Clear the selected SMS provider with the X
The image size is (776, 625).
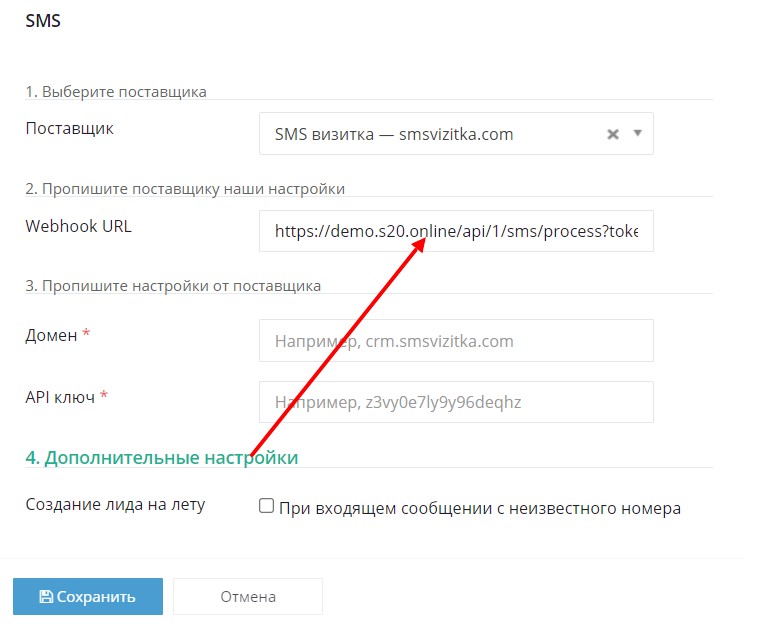click(613, 134)
